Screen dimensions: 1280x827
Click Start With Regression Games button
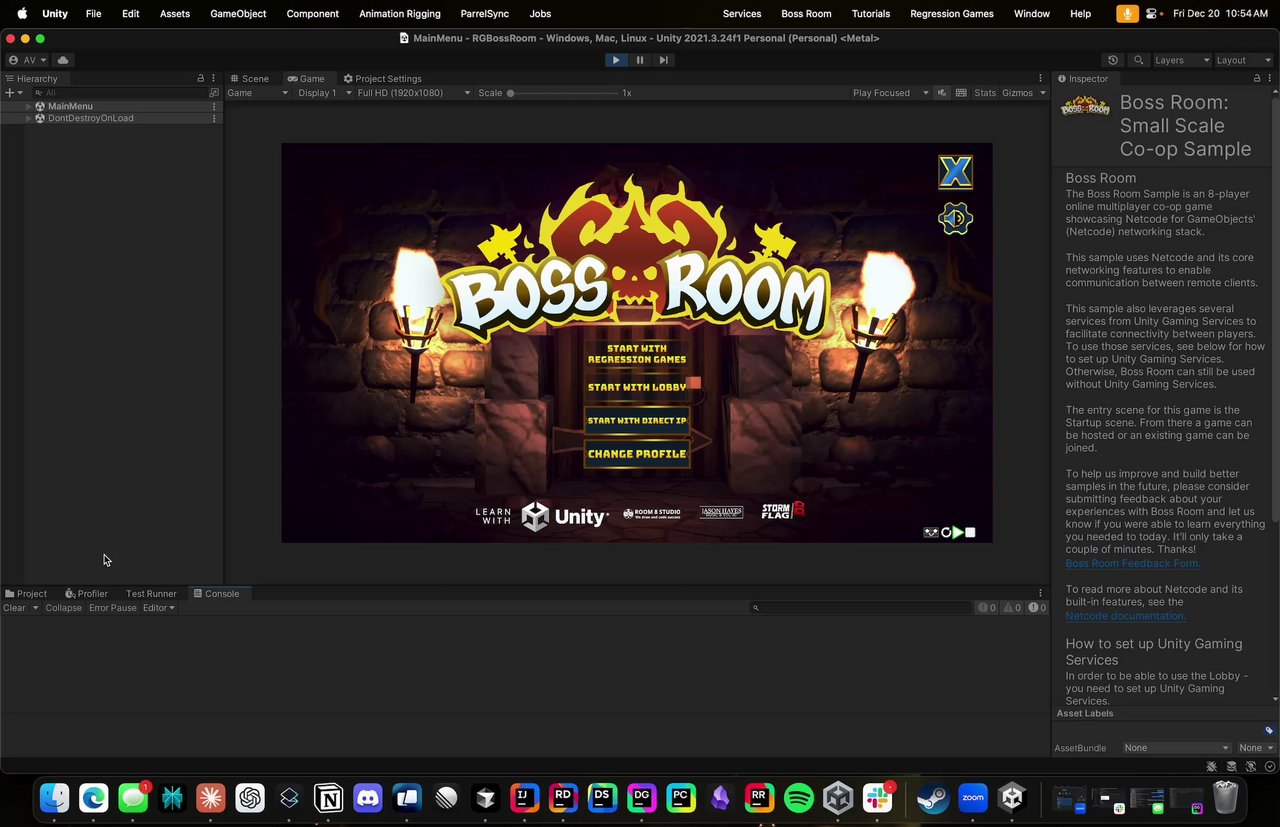point(637,354)
